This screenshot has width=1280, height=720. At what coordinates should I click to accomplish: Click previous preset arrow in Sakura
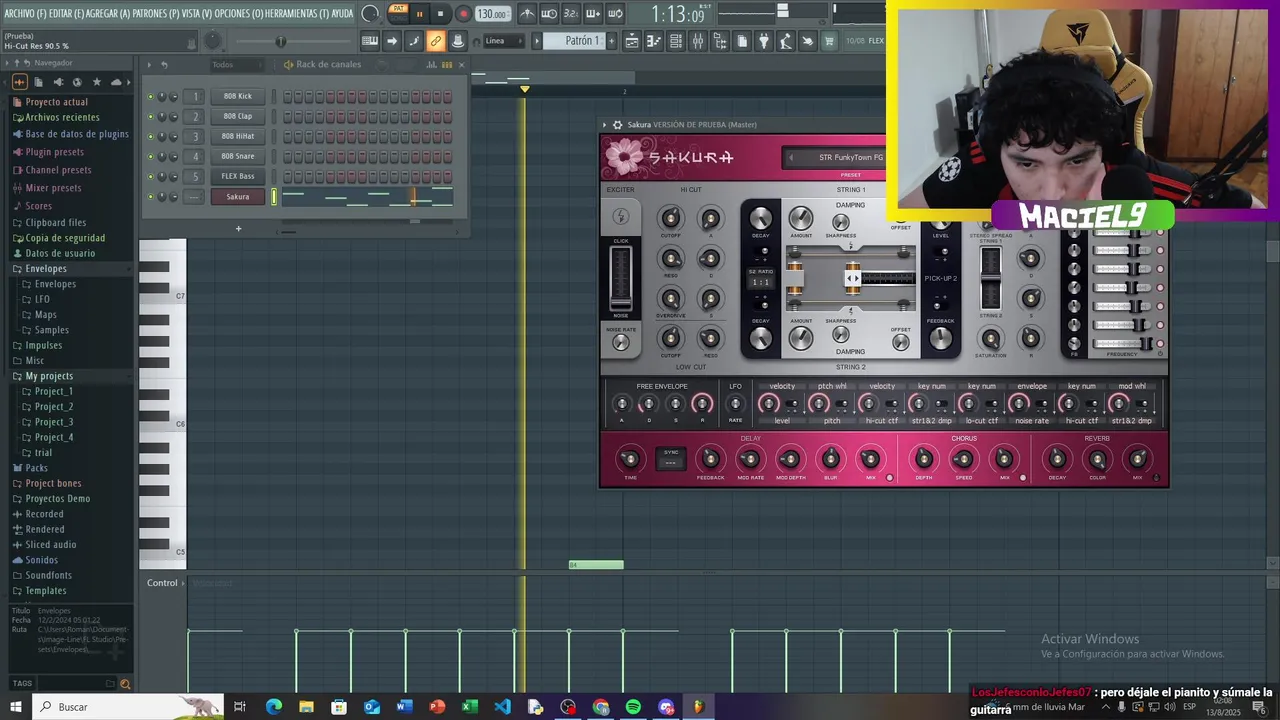791,157
